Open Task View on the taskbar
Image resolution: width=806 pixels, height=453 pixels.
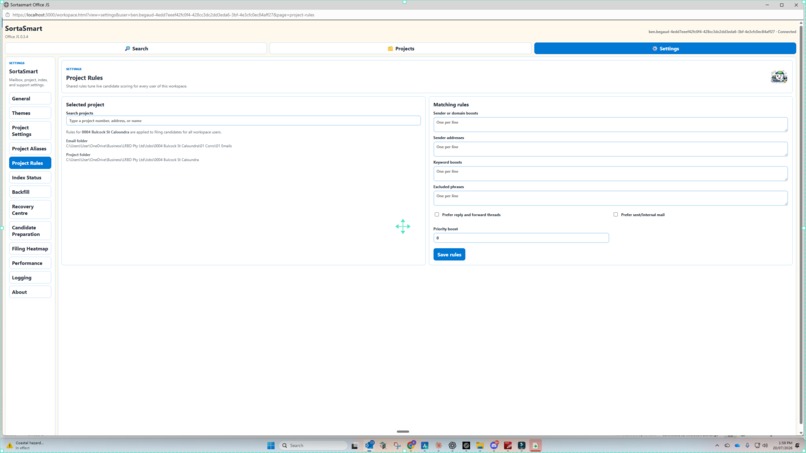pos(355,446)
